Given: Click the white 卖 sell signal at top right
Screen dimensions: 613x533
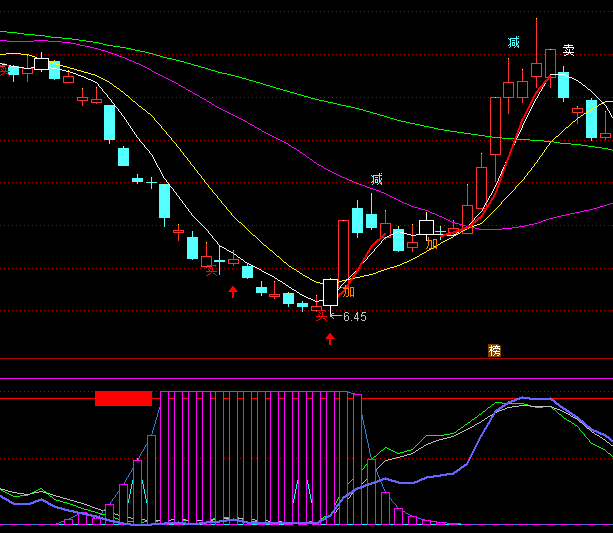Looking at the screenshot, I should click(568, 50).
